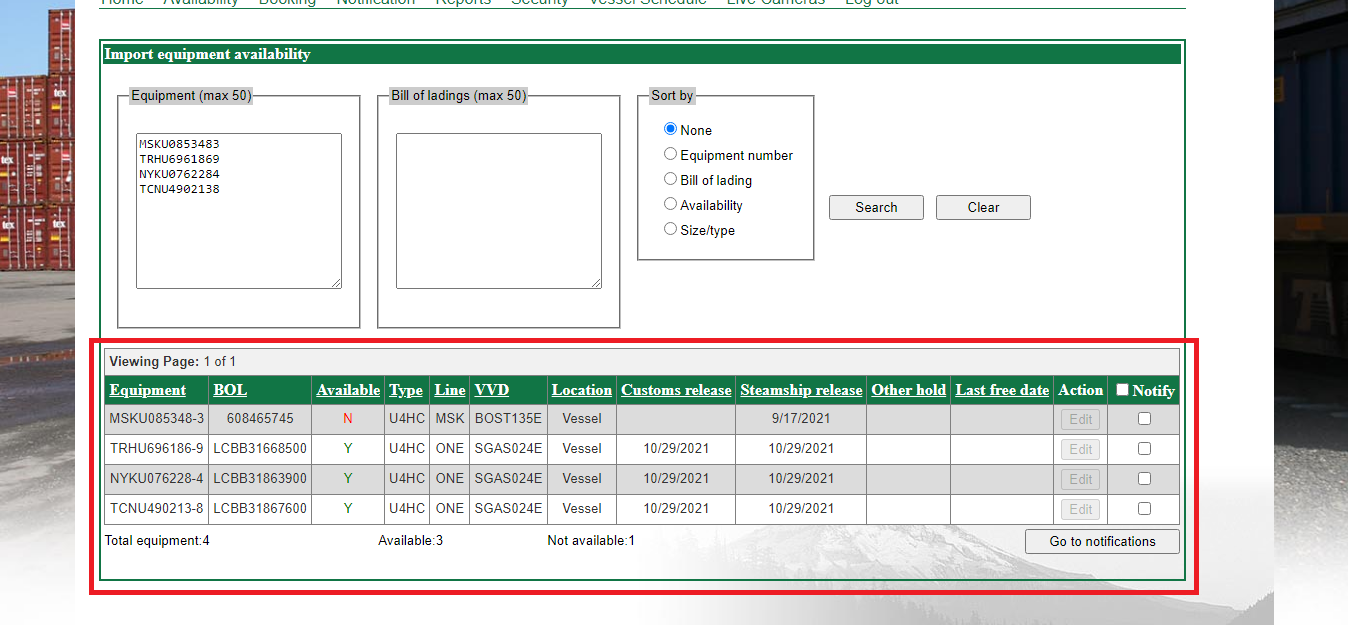1348x625 pixels.
Task: Select the None sort radio button
Action: 671,129
